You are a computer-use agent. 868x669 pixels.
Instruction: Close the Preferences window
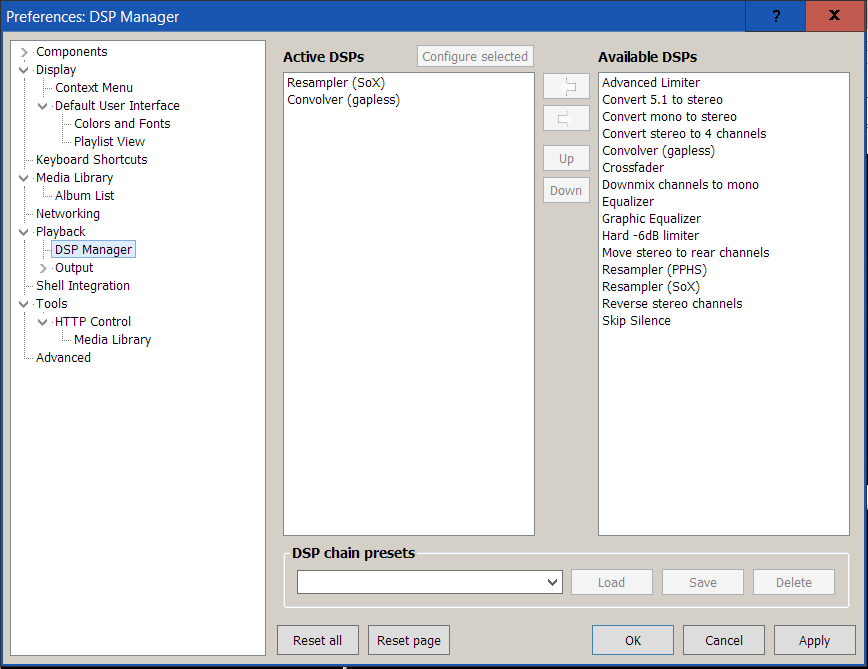click(834, 16)
